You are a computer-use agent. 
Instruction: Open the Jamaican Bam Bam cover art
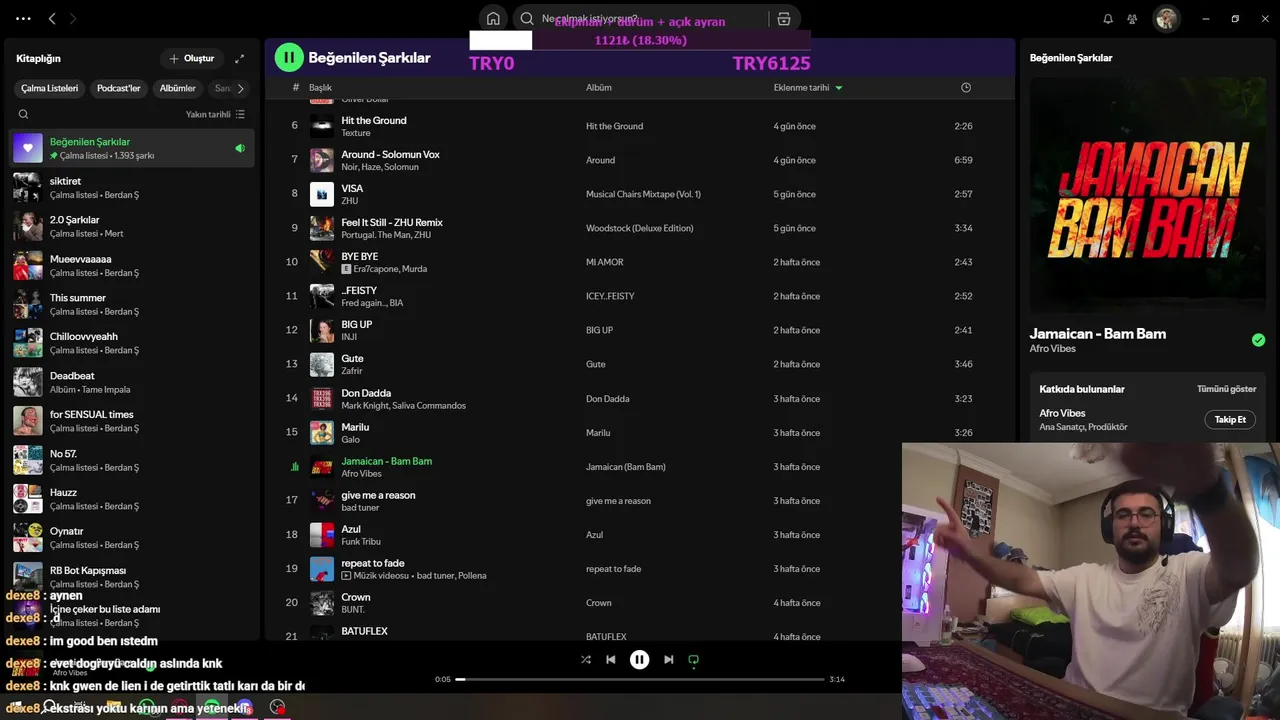1147,196
